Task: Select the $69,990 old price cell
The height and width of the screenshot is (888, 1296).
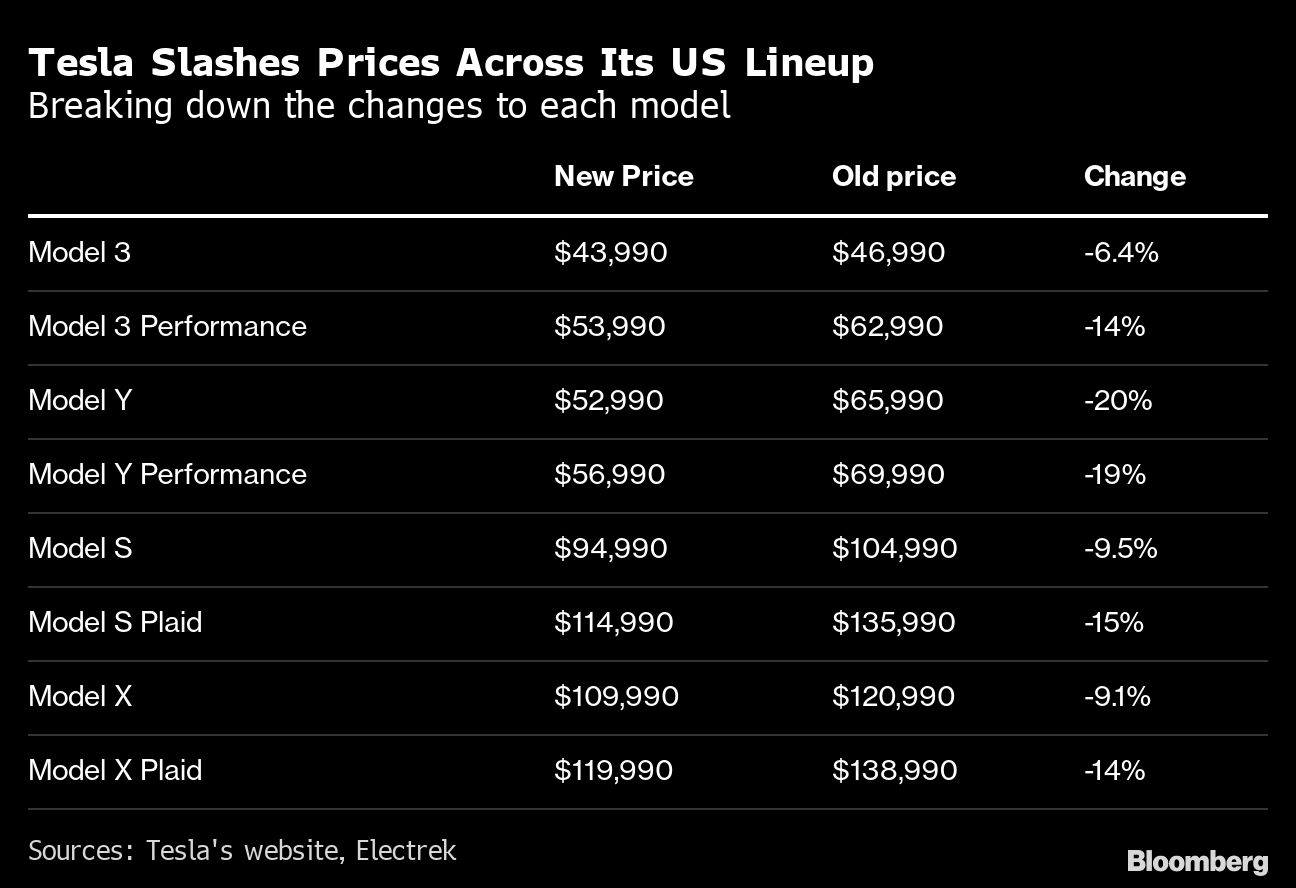Action: pyautogui.click(x=888, y=474)
